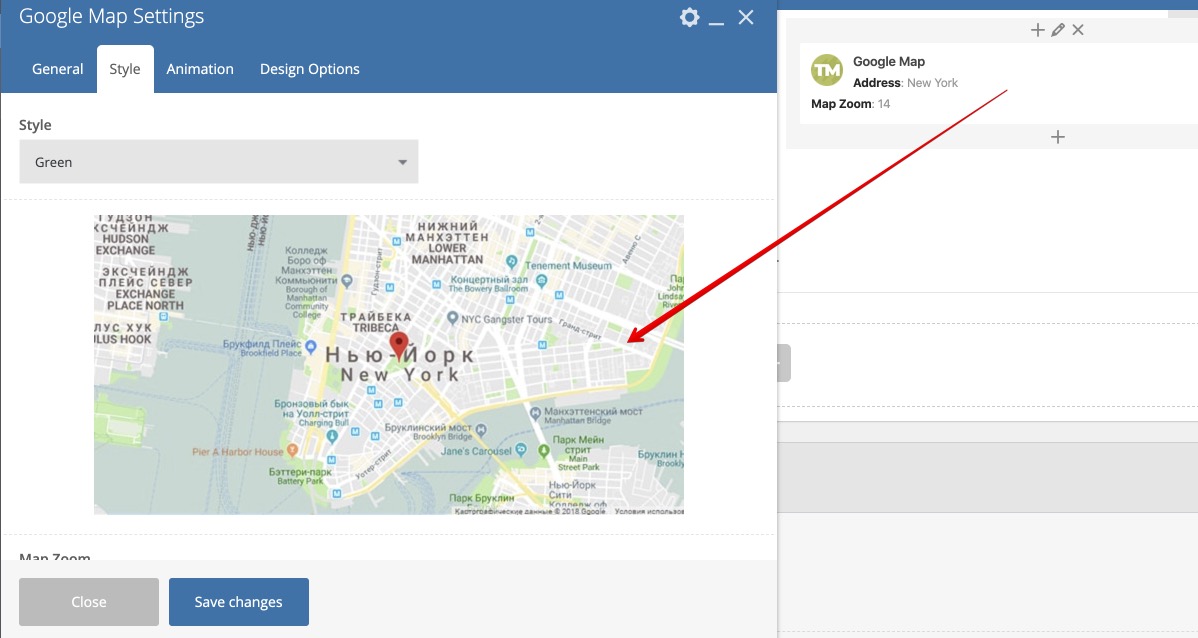This screenshot has height=638, width=1198.
Task: Close the Google Map Settings dialog with X
Action: pos(746,18)
